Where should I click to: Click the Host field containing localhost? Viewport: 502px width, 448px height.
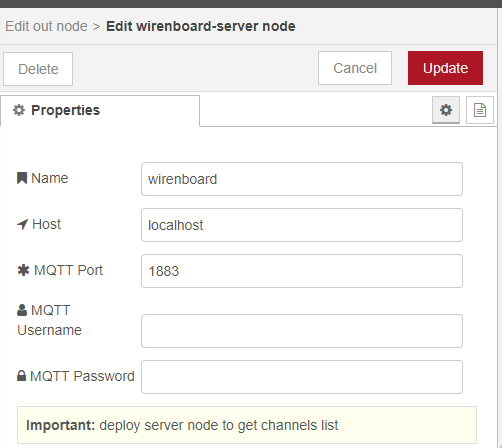(302, 225)
